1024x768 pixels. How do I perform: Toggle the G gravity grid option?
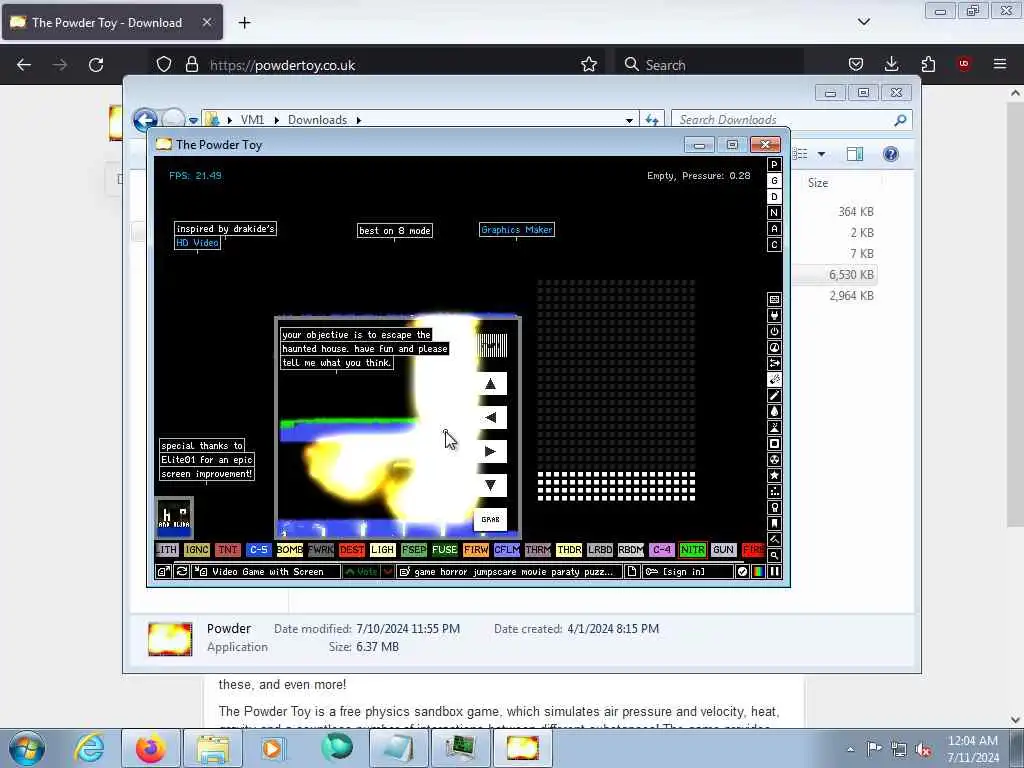click(774, 180)
